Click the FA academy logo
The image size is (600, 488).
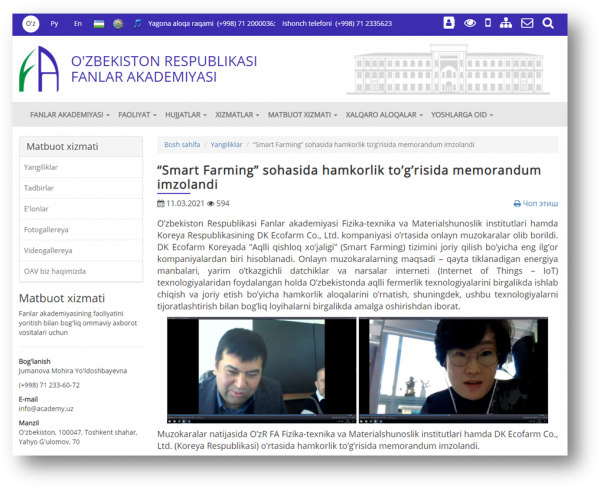coord(39,69)
